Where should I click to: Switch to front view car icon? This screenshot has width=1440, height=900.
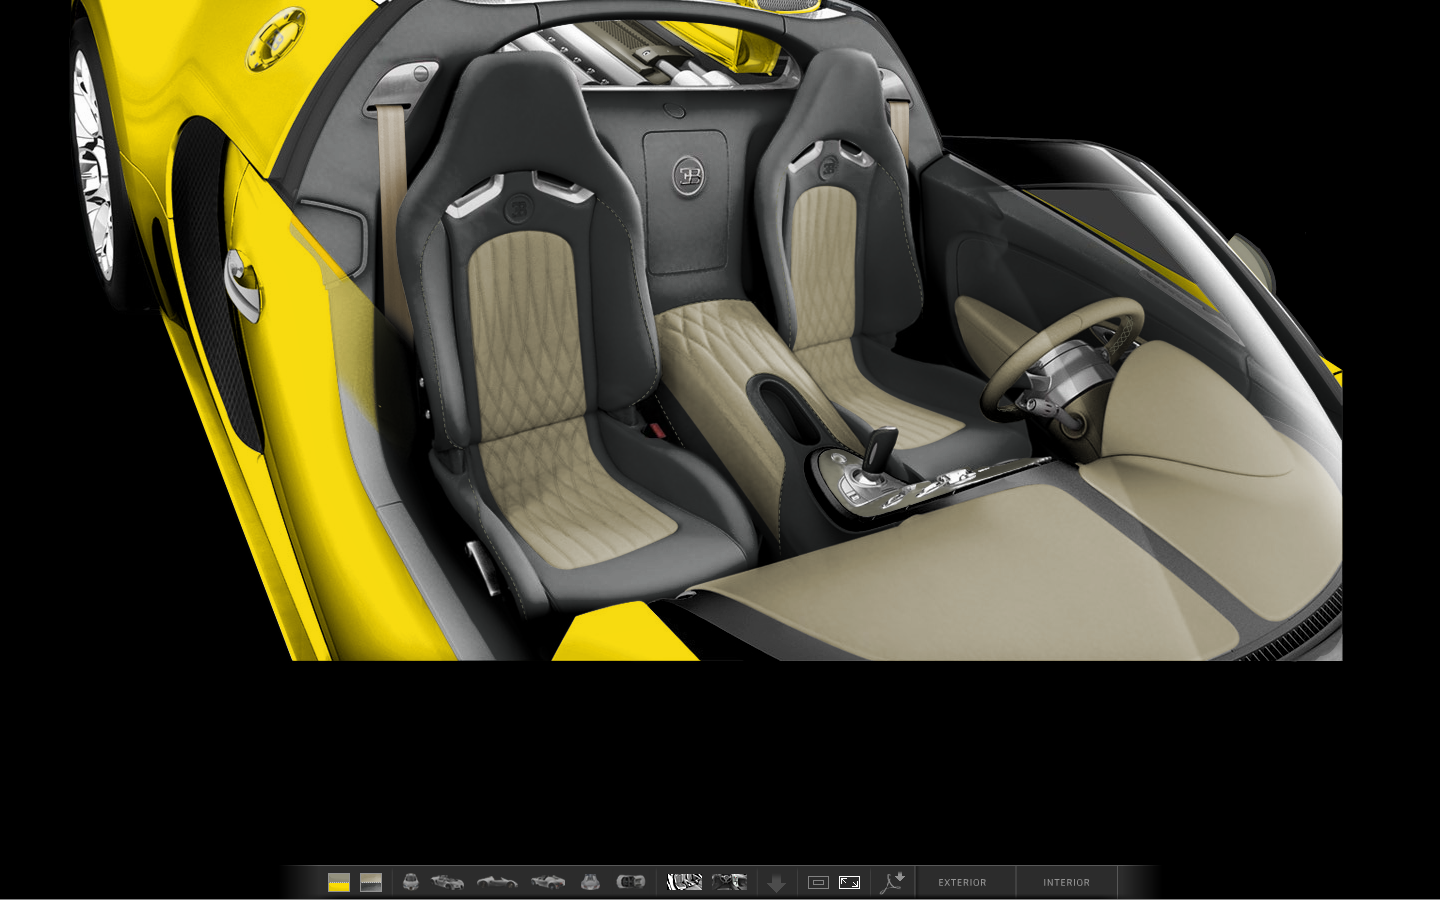pyautogui.click(x=410, y=882)
